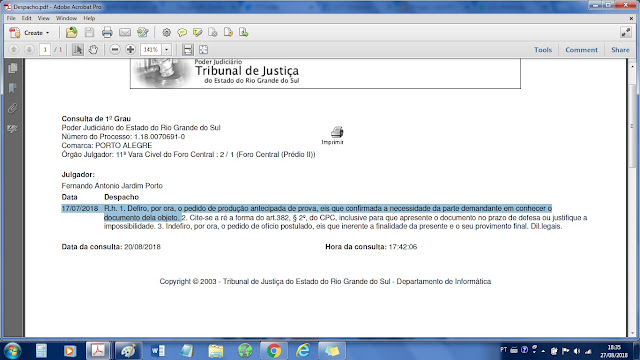Click the name Fernando Antonio Jardim Porto
640x360 pixels.
point(112,186)
